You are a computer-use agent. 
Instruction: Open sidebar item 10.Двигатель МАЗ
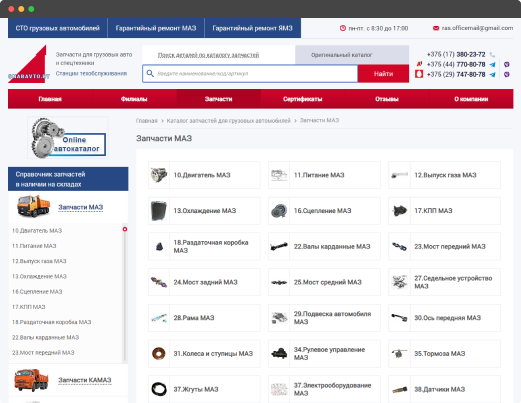pos(37,231)
